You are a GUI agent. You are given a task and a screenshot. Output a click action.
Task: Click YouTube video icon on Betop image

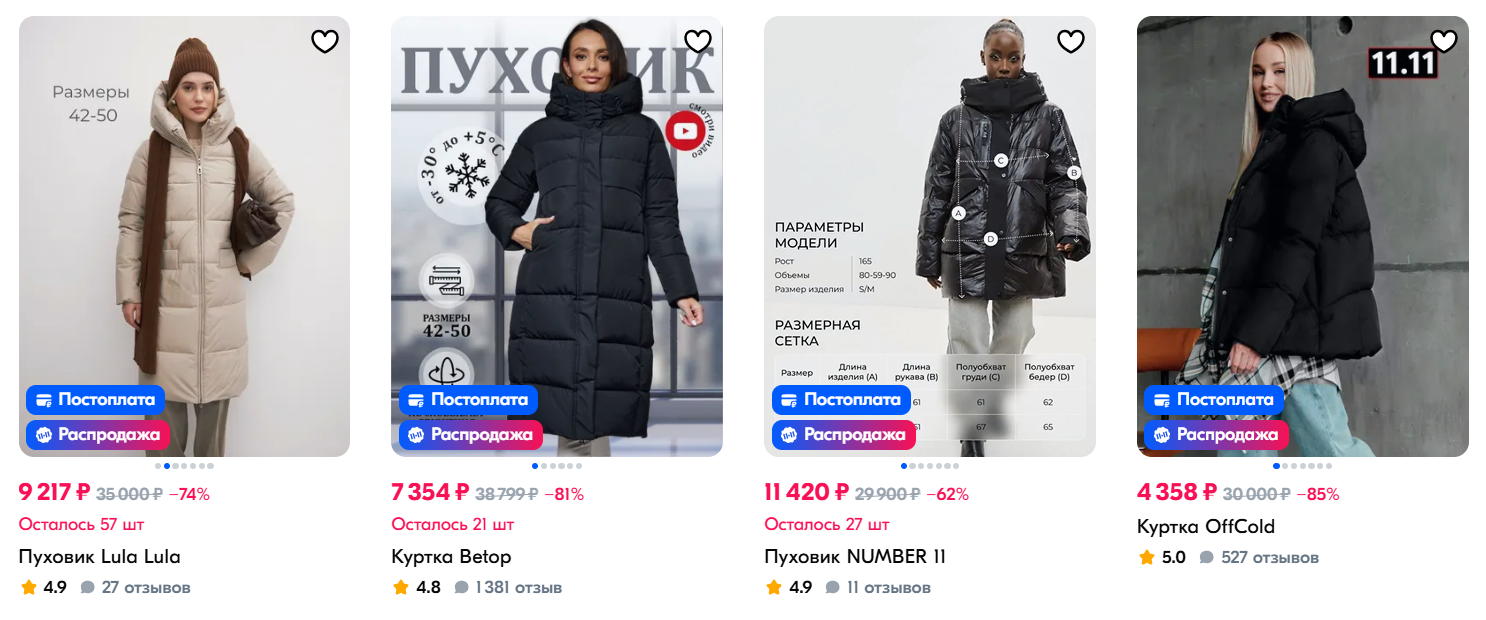(686, 131)
